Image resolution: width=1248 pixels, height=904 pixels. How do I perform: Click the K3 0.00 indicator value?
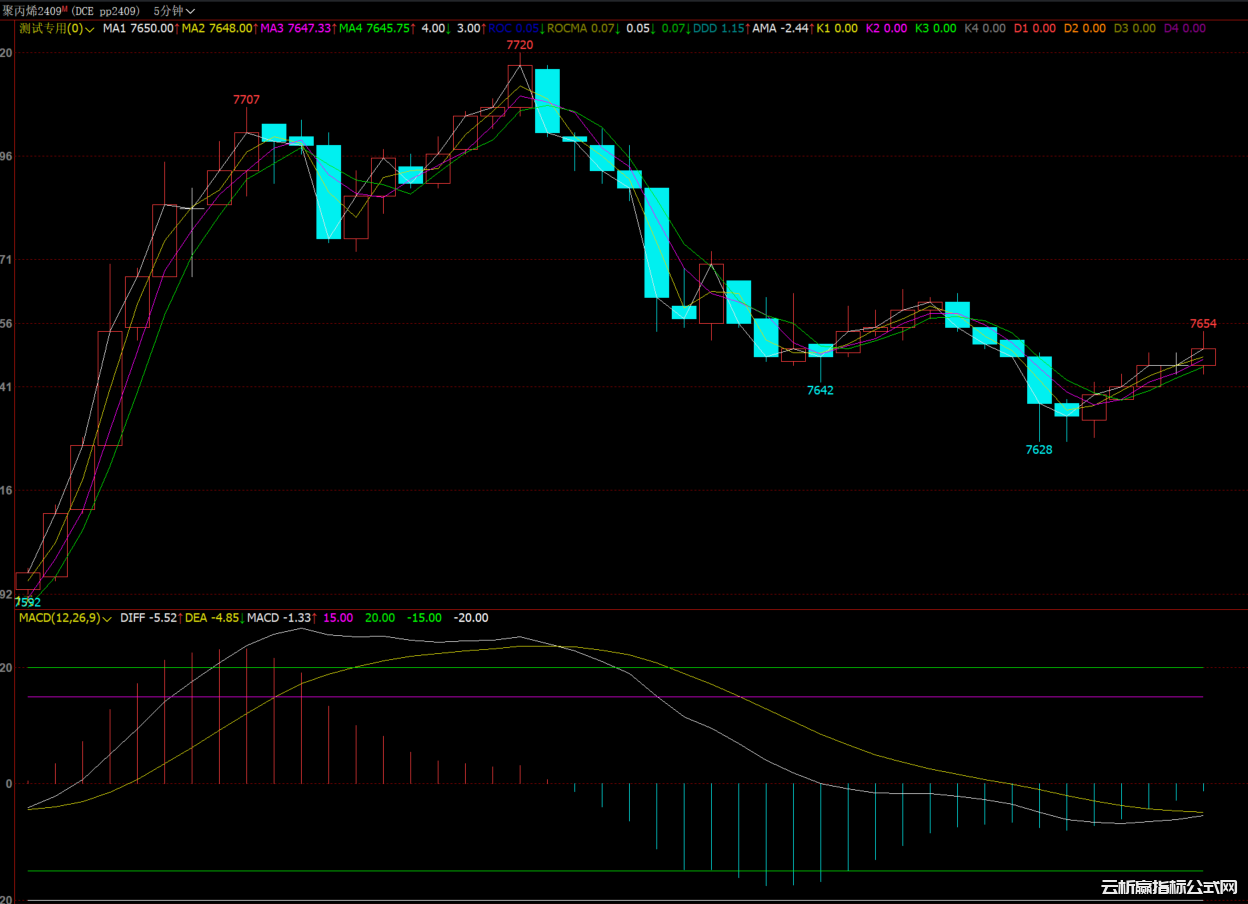(936, 28)
